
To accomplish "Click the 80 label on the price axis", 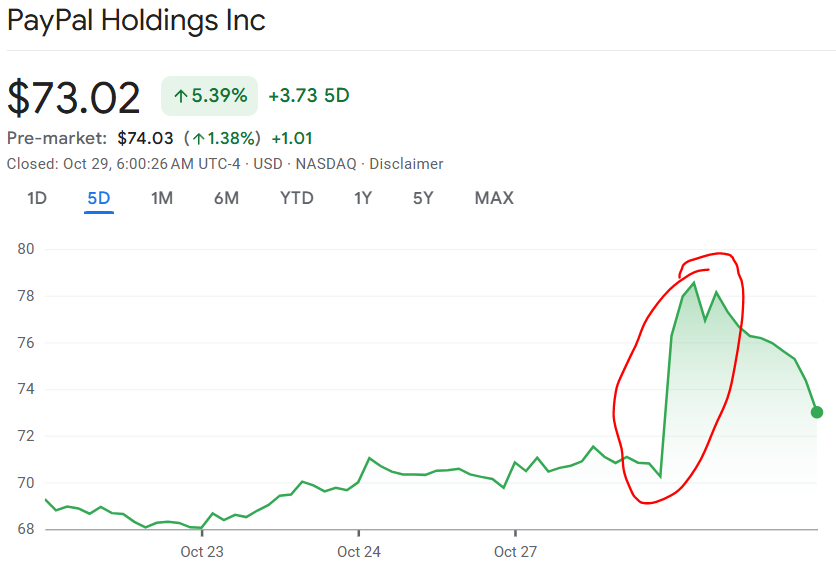I will [27, 249].
